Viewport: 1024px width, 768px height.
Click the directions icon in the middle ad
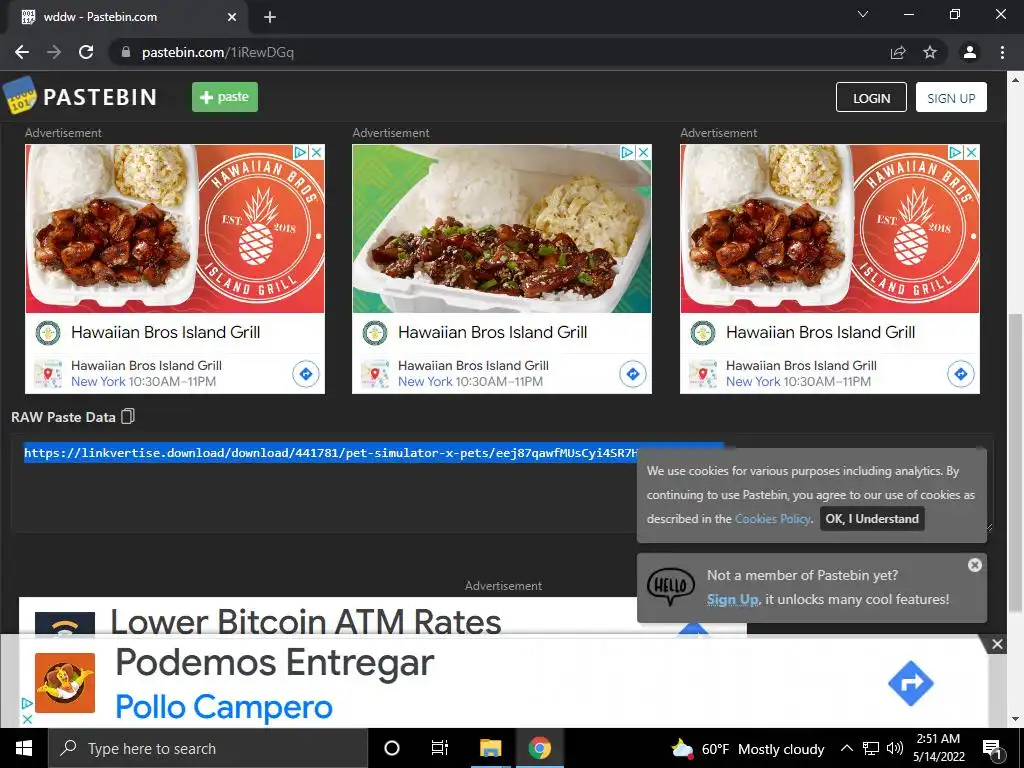coord(633,374)
